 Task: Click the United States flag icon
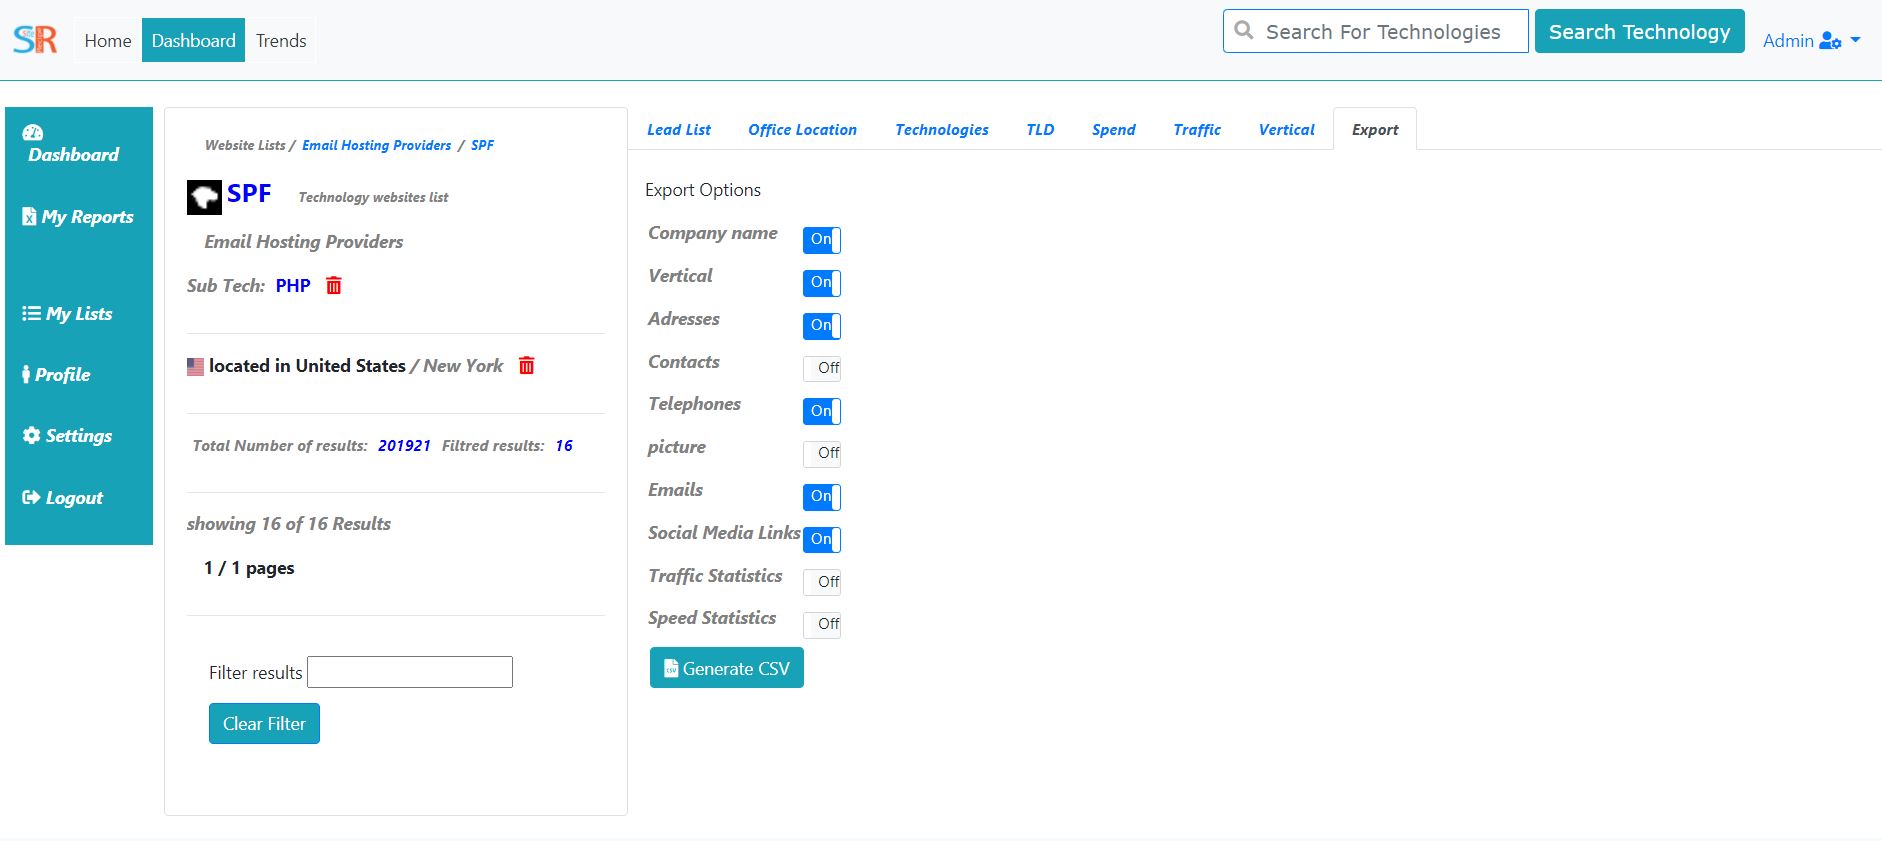click(x=195, y=367)
